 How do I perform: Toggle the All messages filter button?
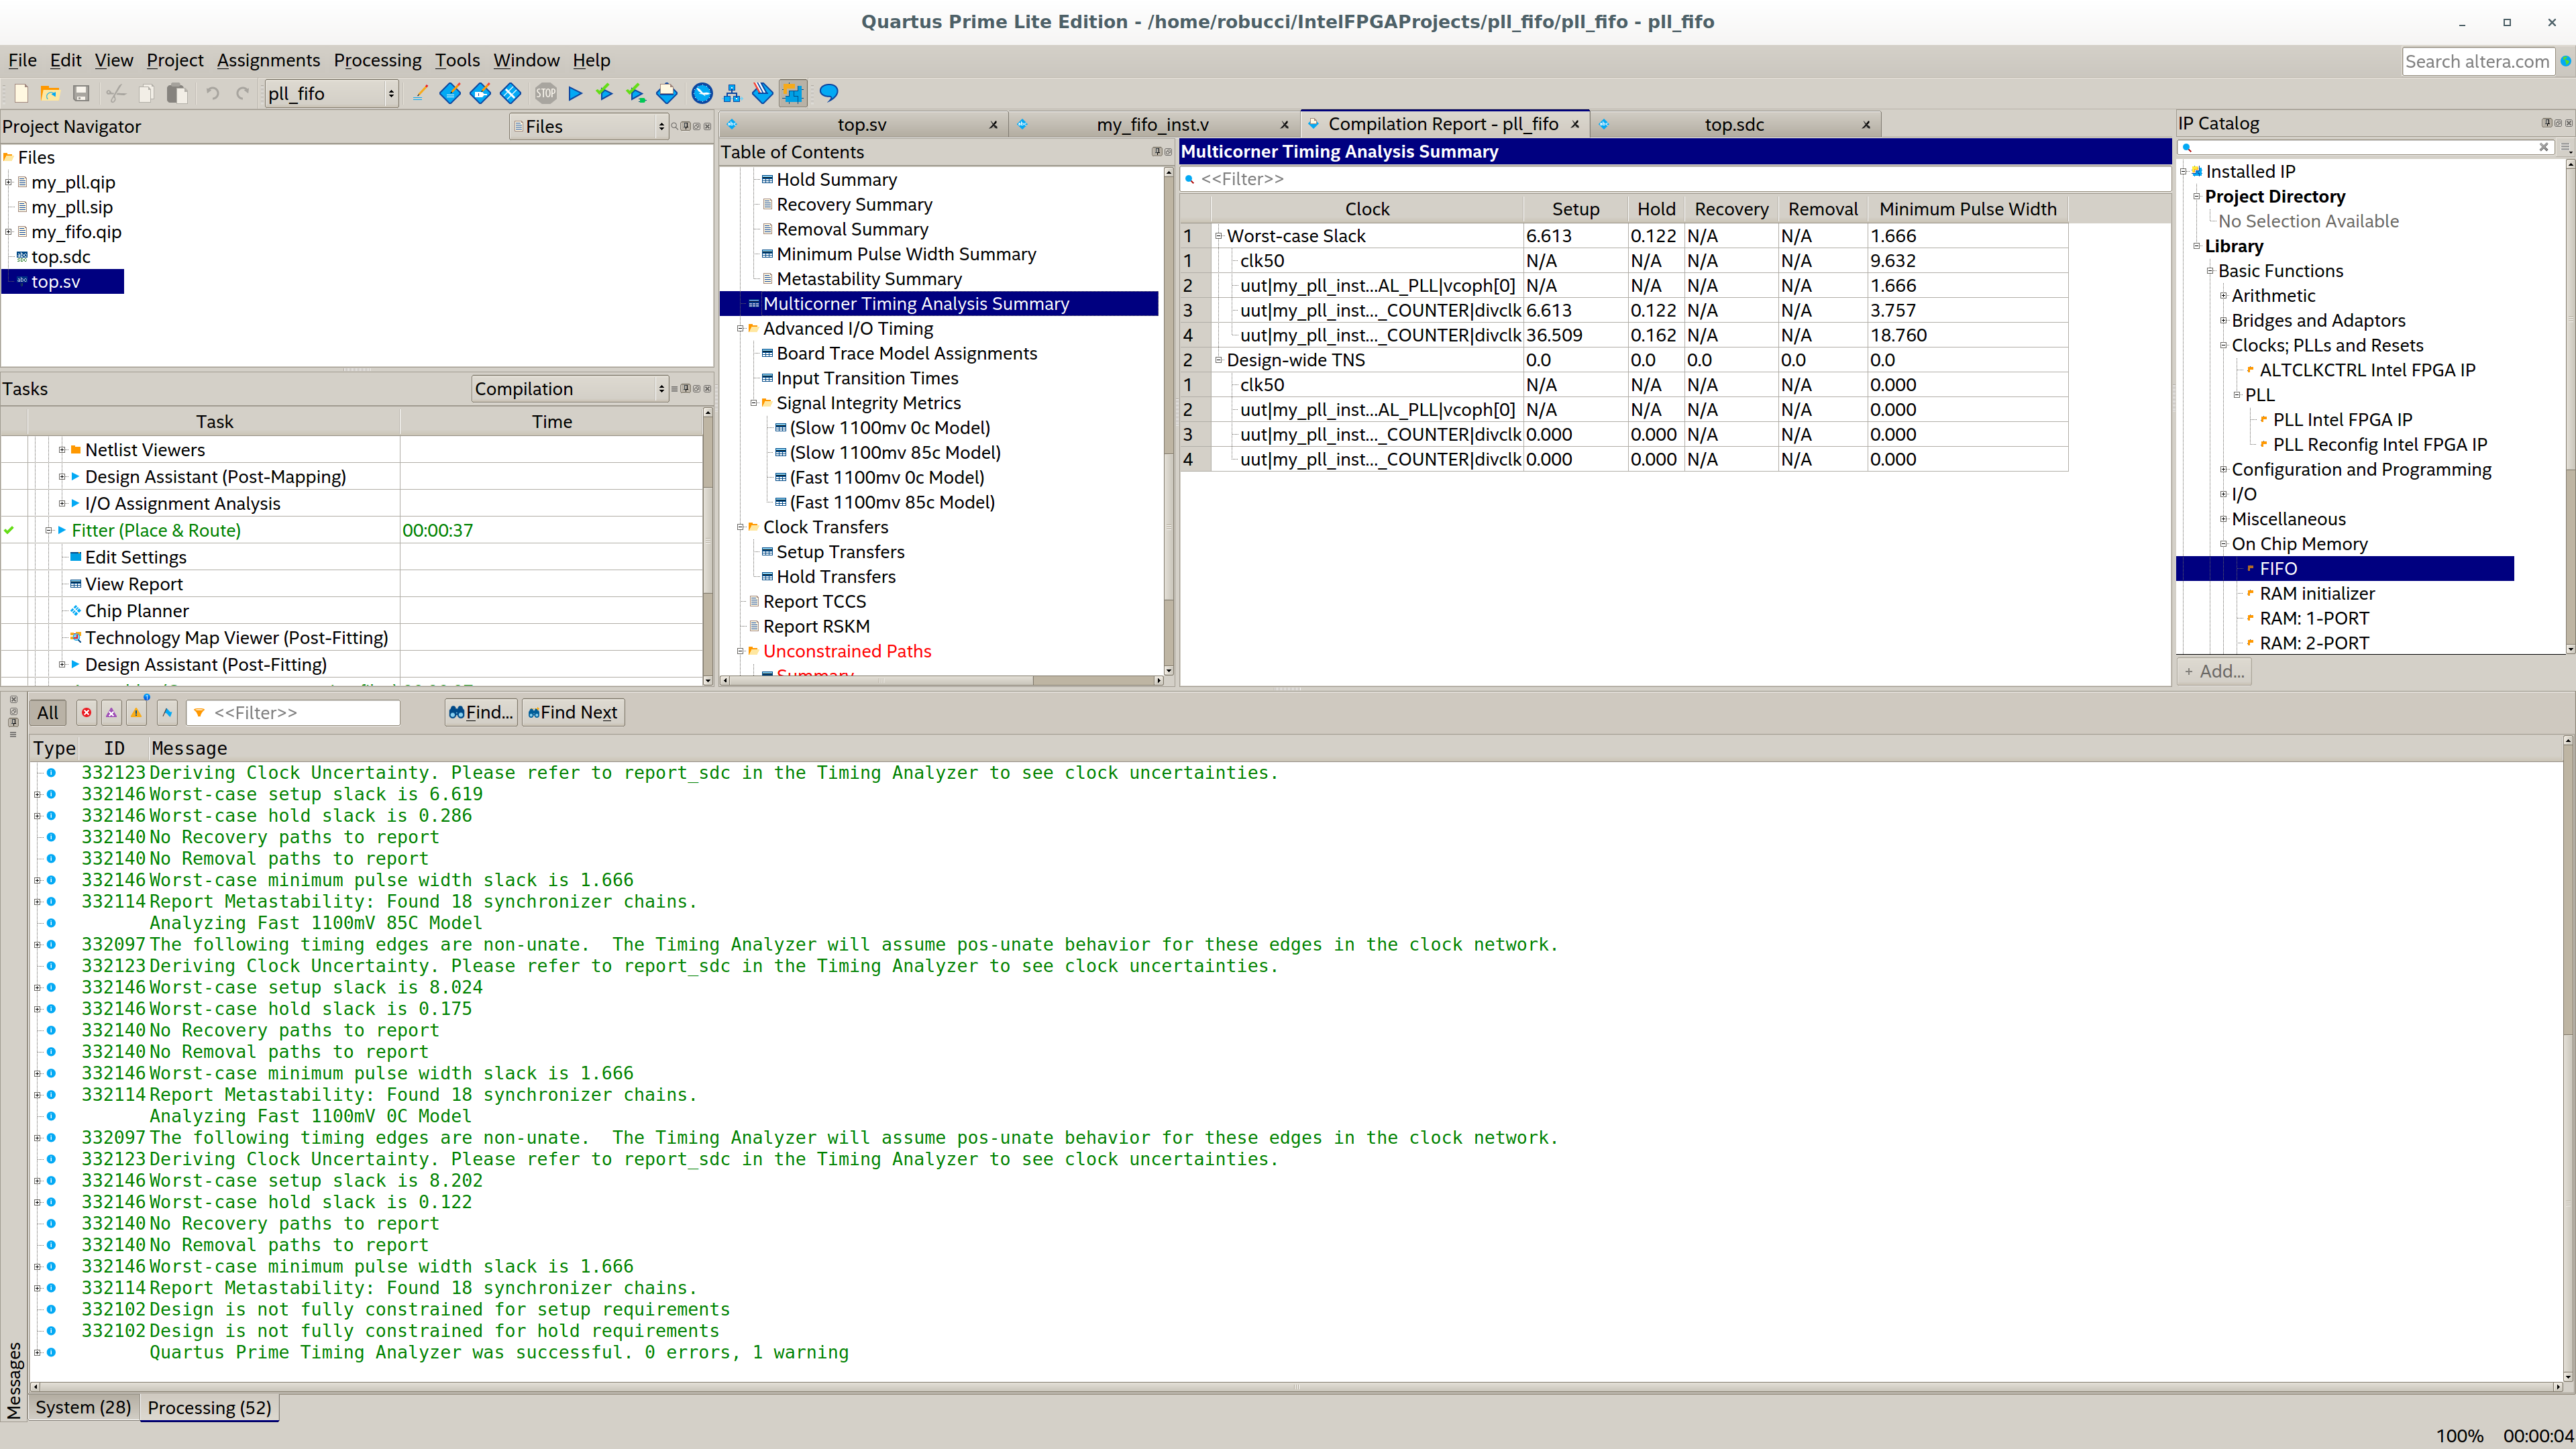pos(47,712)
